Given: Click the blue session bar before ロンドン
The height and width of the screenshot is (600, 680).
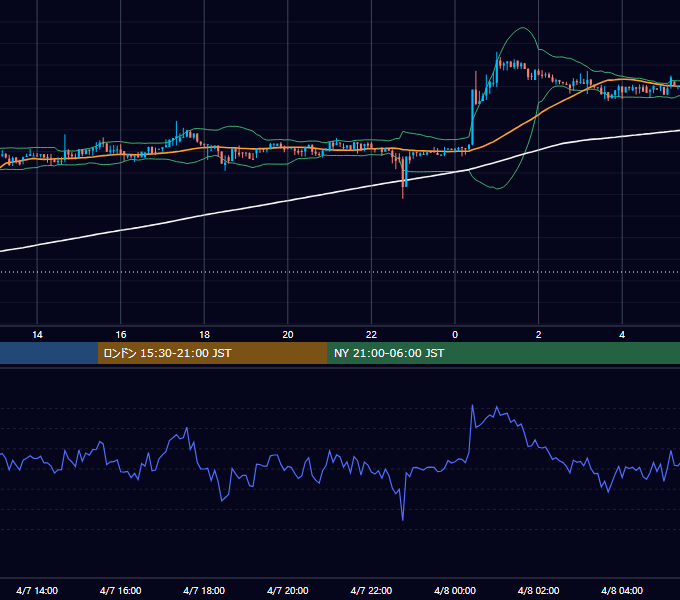Looking at the screenshot, I should [49, 353].
